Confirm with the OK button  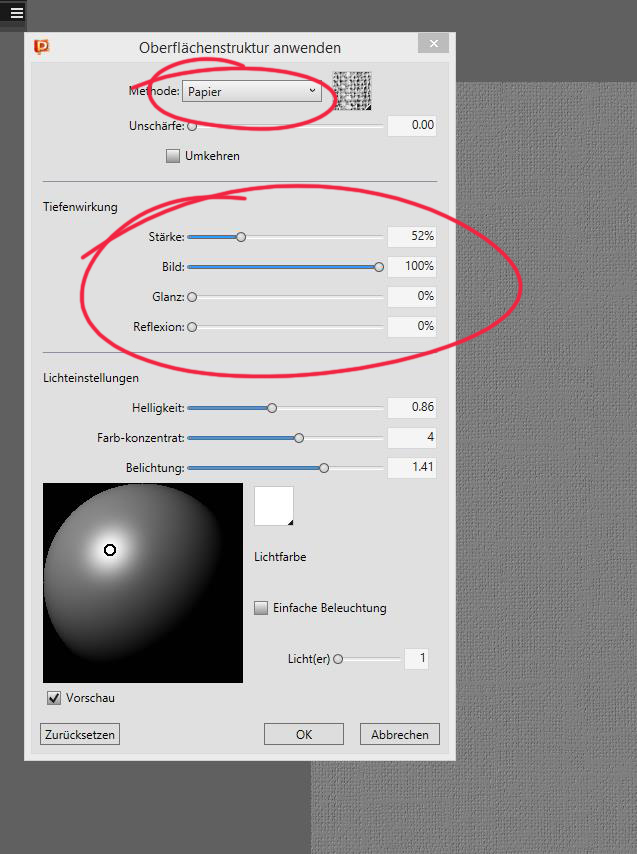tap(304, 734)
